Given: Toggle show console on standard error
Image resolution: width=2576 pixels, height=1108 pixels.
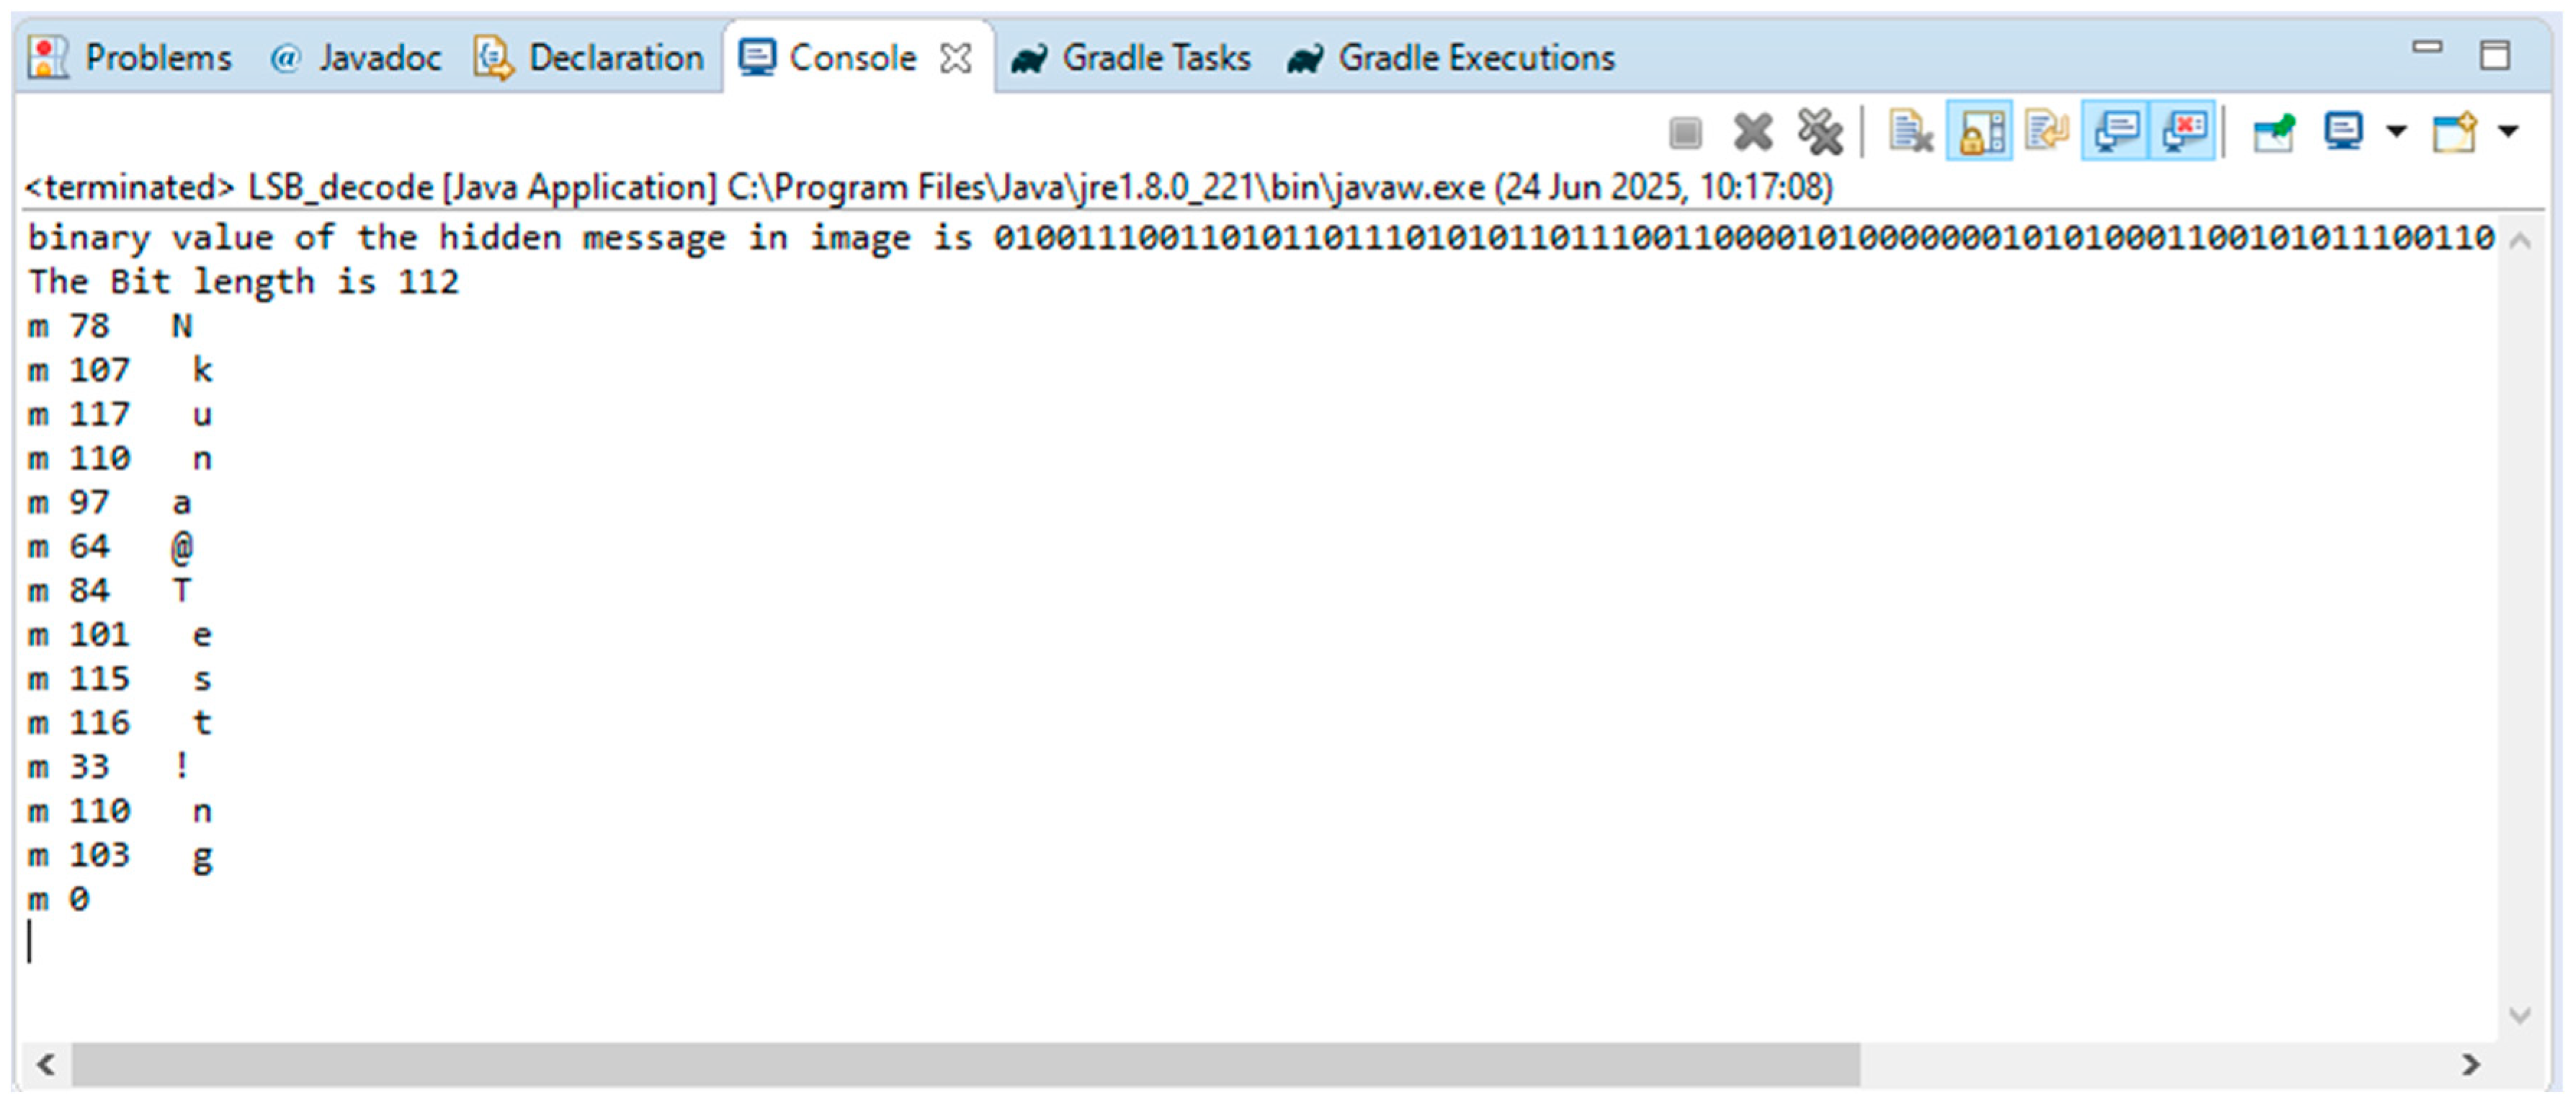Looking at the screenshot, I should [2183, 132].
